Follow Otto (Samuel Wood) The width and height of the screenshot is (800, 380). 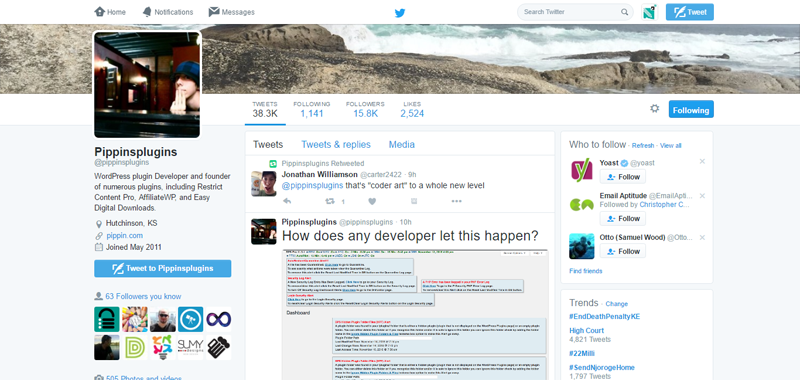[x=622, y=251]
